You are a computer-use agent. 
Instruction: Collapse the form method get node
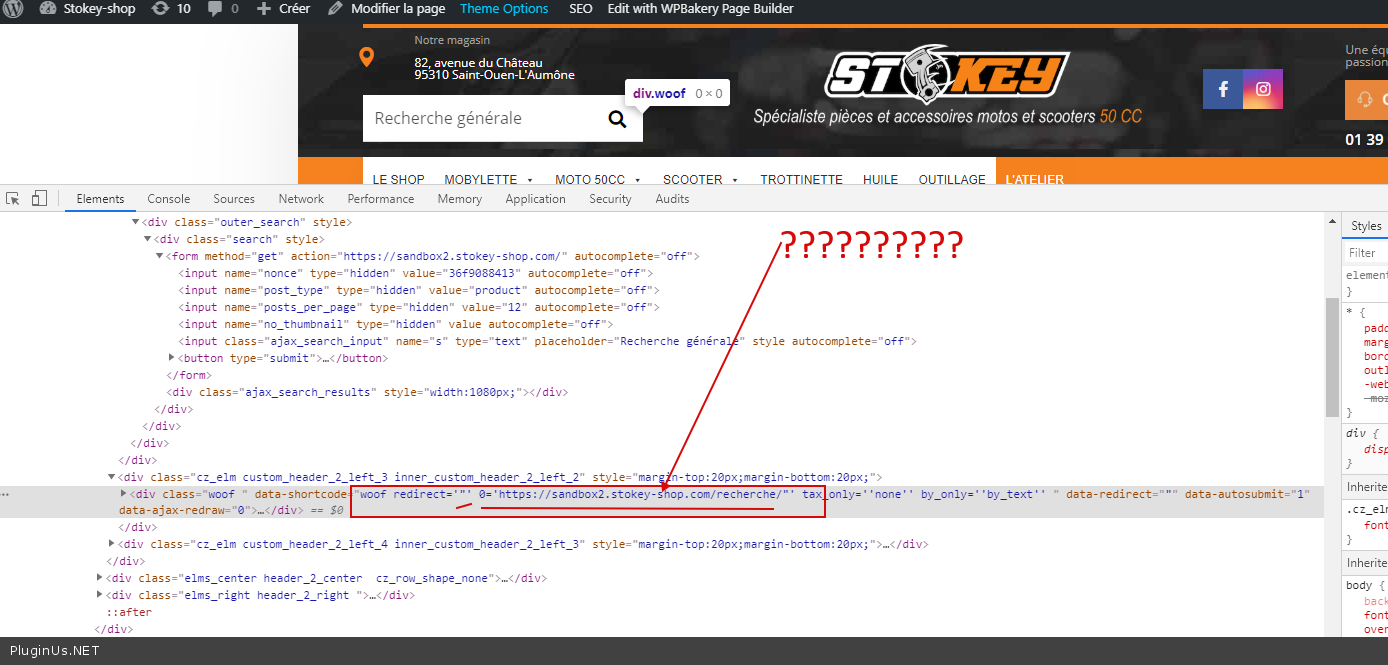[x=159, y=256]
